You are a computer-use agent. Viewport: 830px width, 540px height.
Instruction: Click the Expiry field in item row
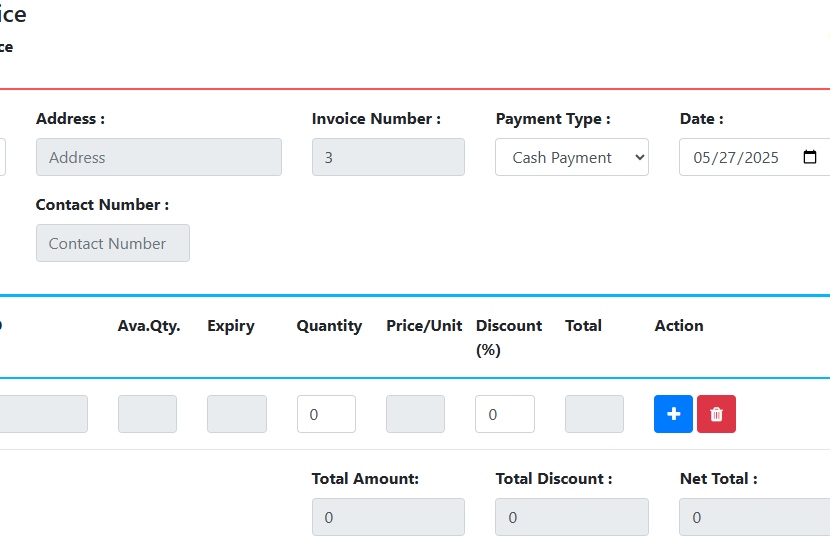tap(237, 414)
